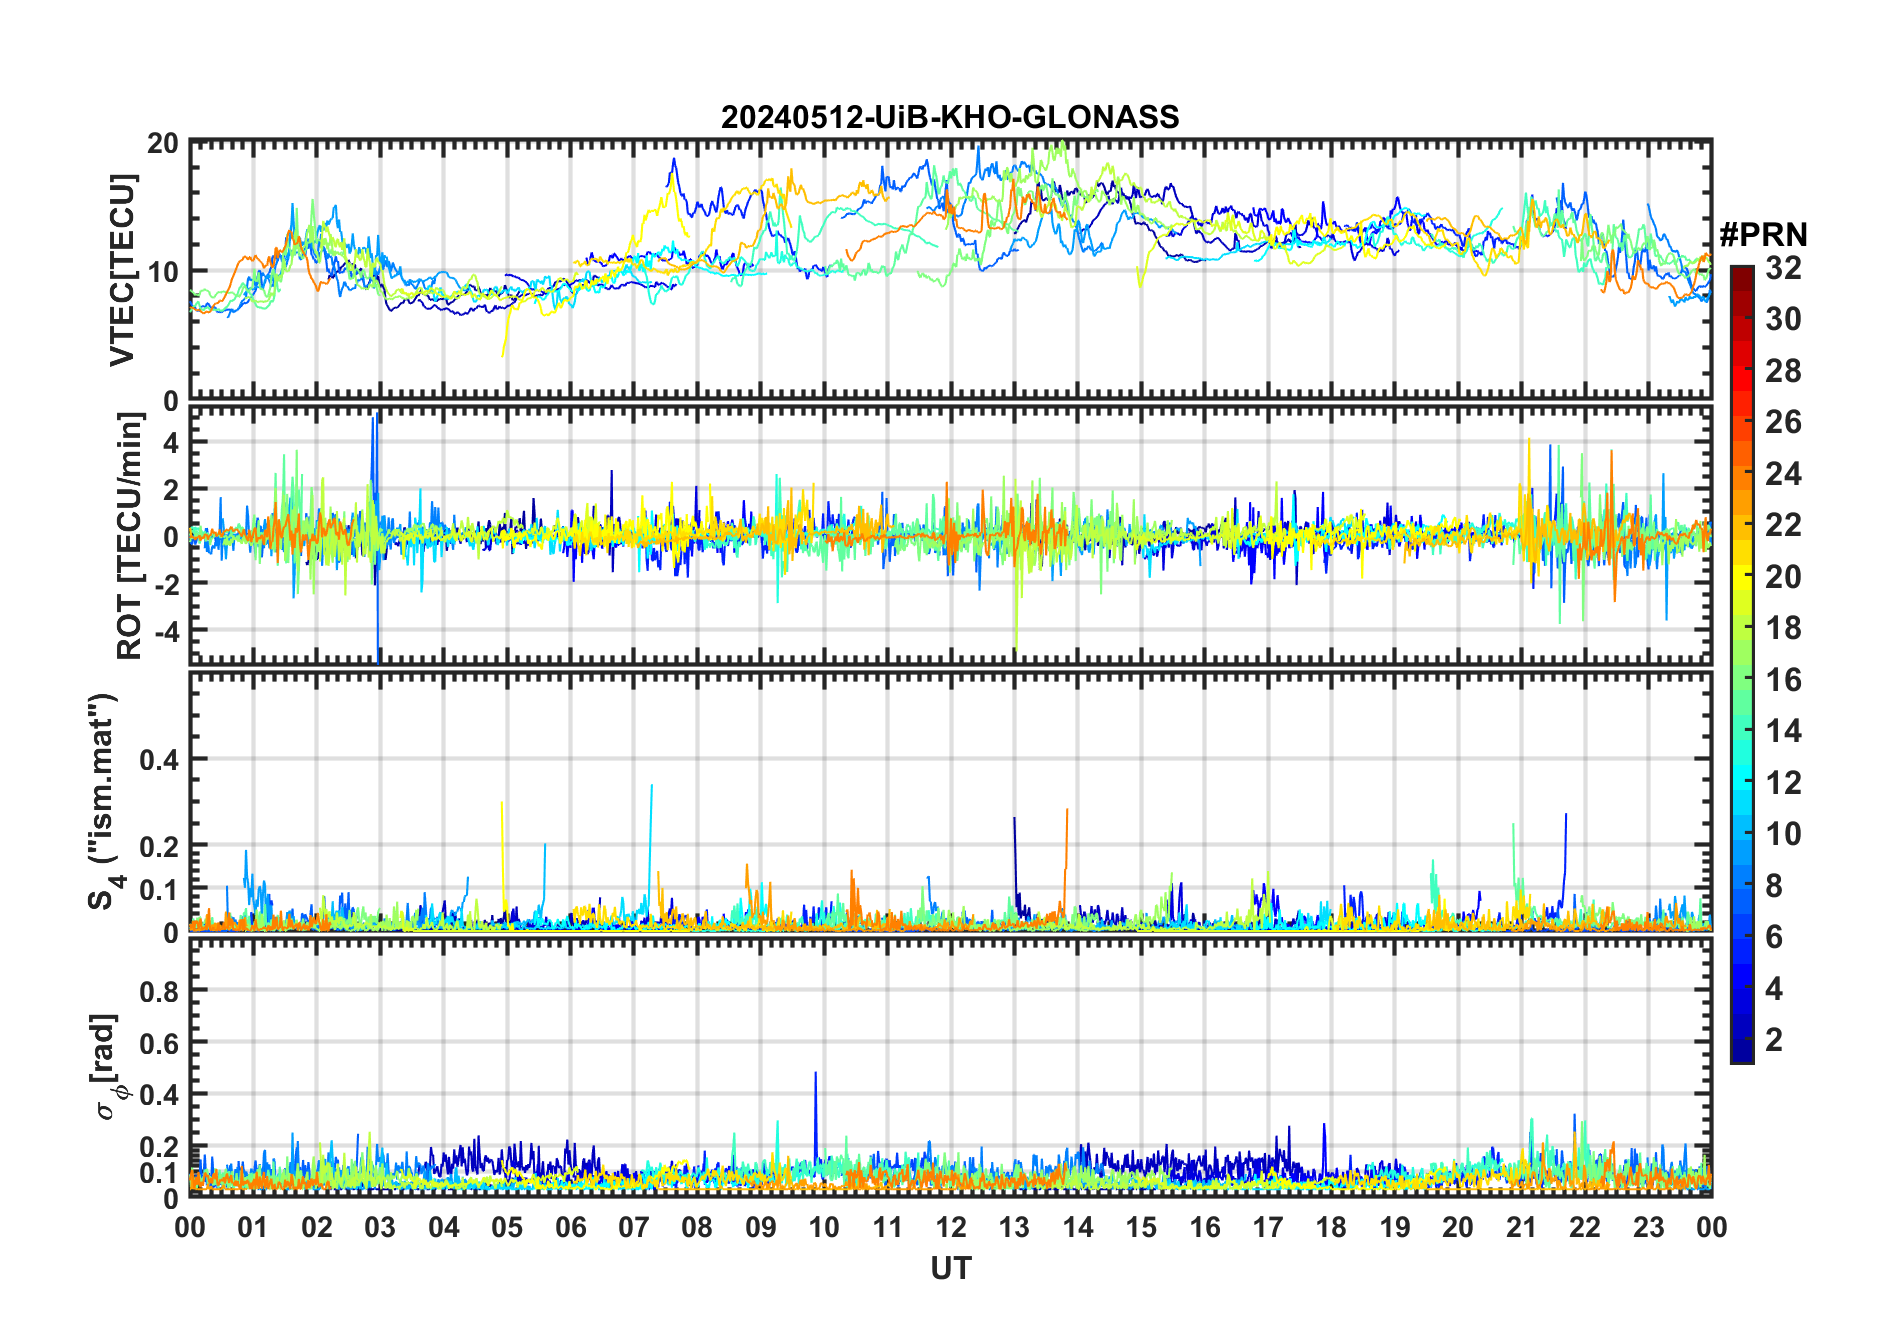This screenshot has width=1902, height=1330.
Task: Click the VTEC[TECU] y-axis label
Action: click(122, 270)
